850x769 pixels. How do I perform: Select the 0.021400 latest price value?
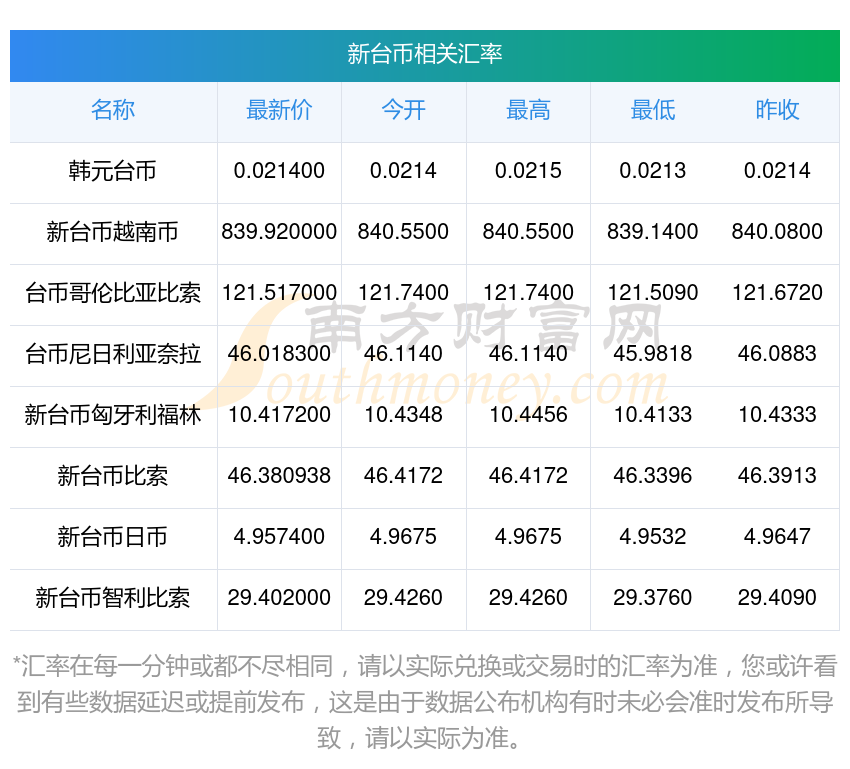tap(279, 171)
